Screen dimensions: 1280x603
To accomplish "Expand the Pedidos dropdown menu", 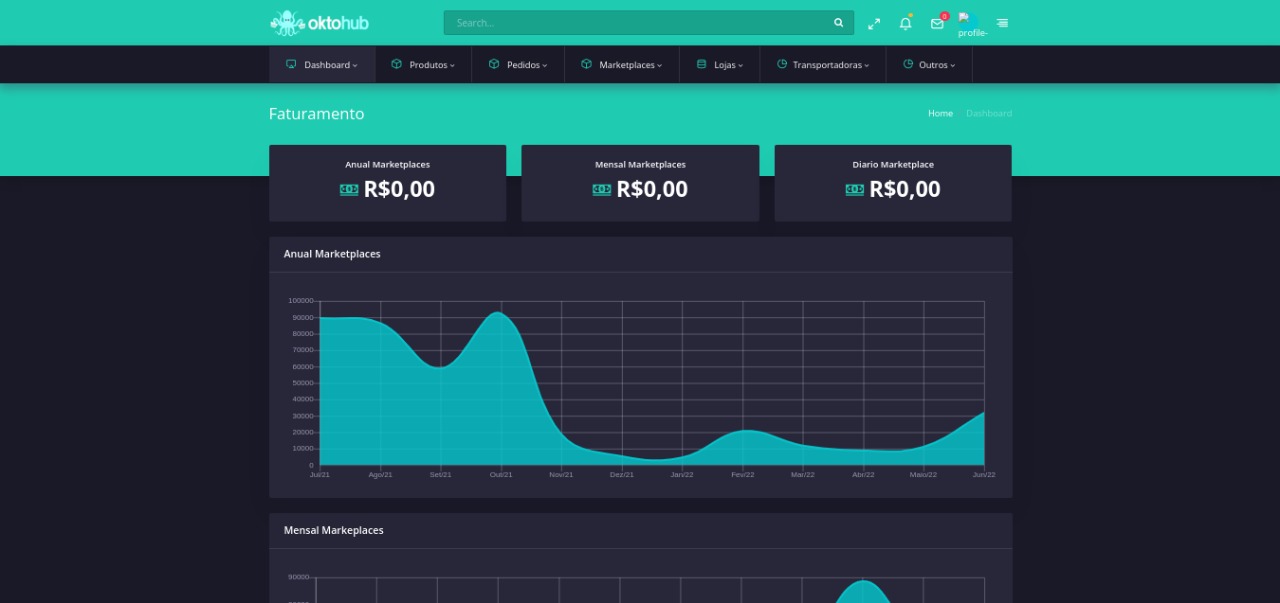I will [x=518, y=65].
